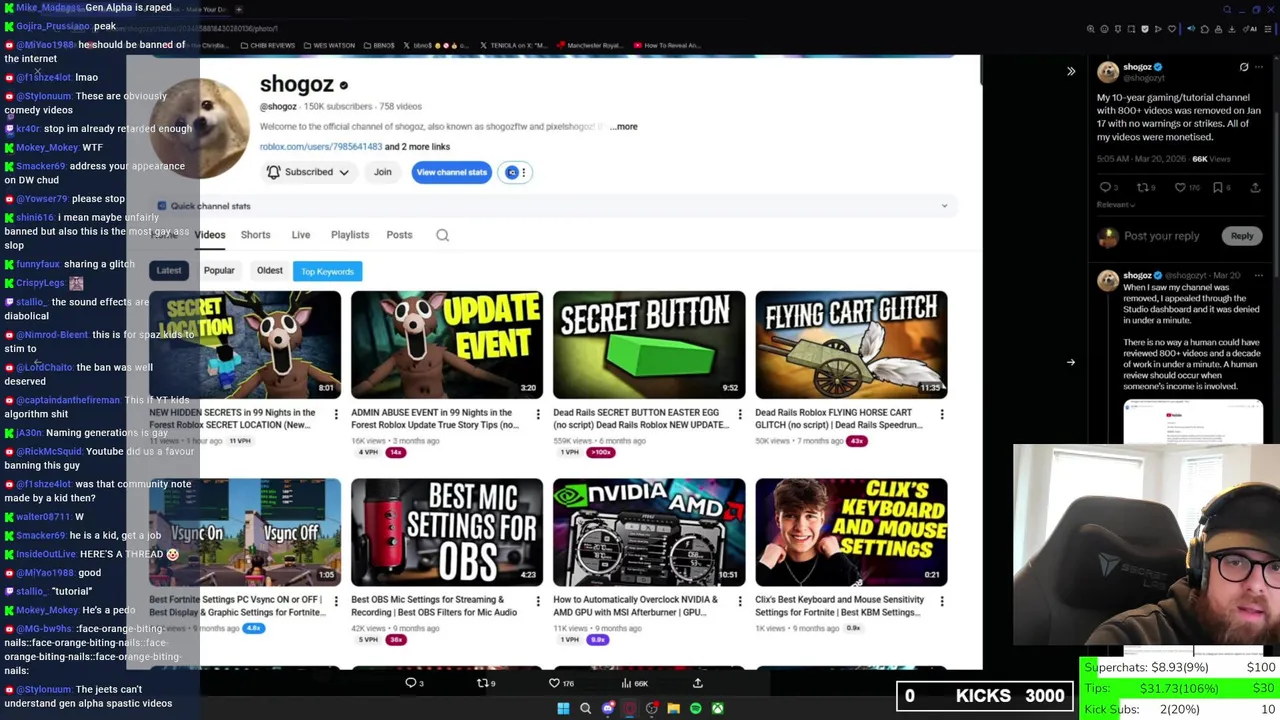Open the UPDATE EVENT video thumbnail
Image resolution: width=1280 pixels, height=720 pixels.
447,345
